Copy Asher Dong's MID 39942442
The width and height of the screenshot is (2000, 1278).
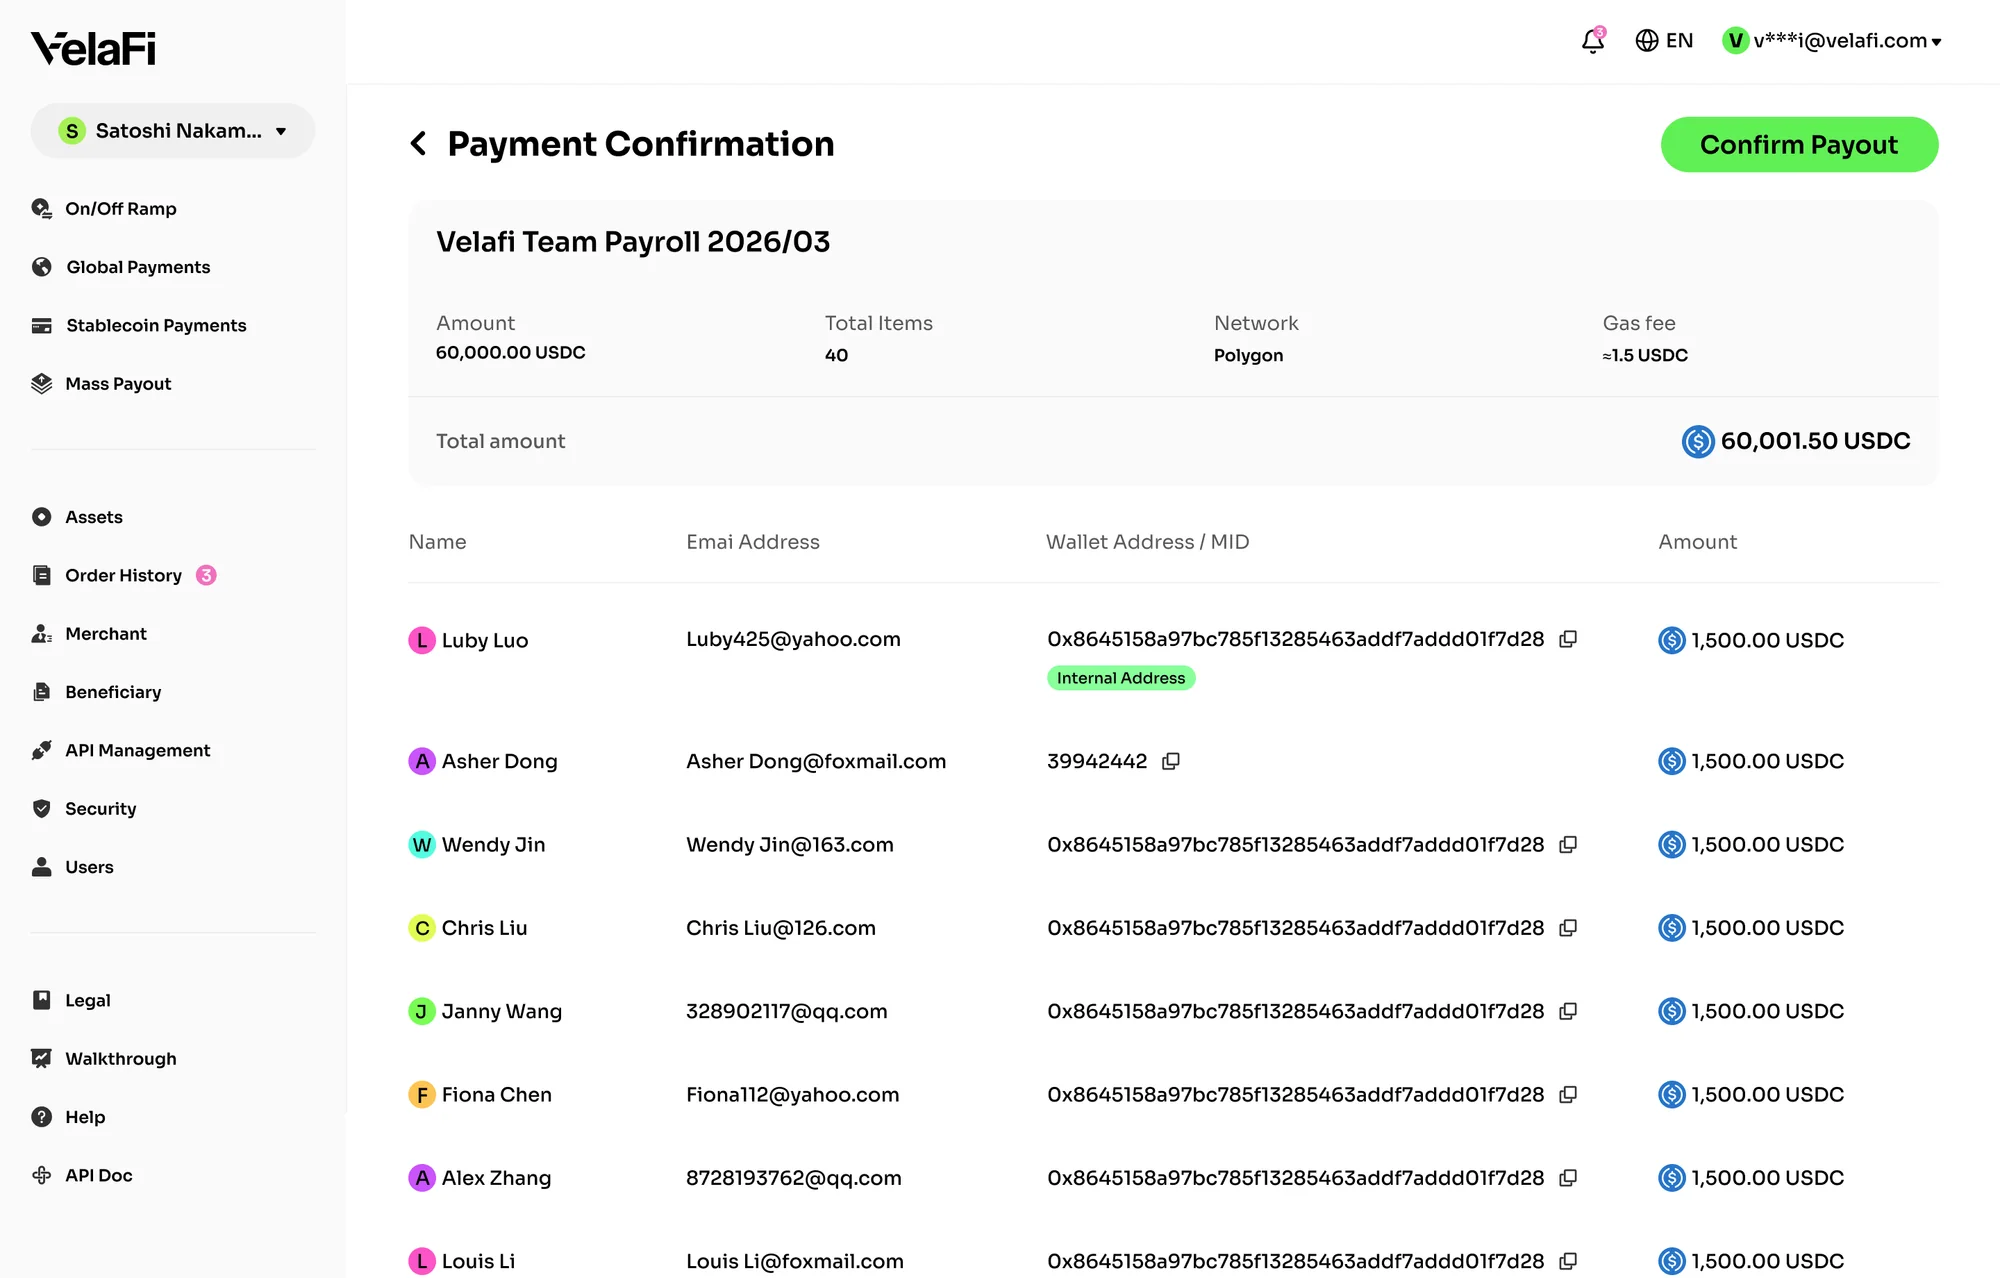(1171, 761)
